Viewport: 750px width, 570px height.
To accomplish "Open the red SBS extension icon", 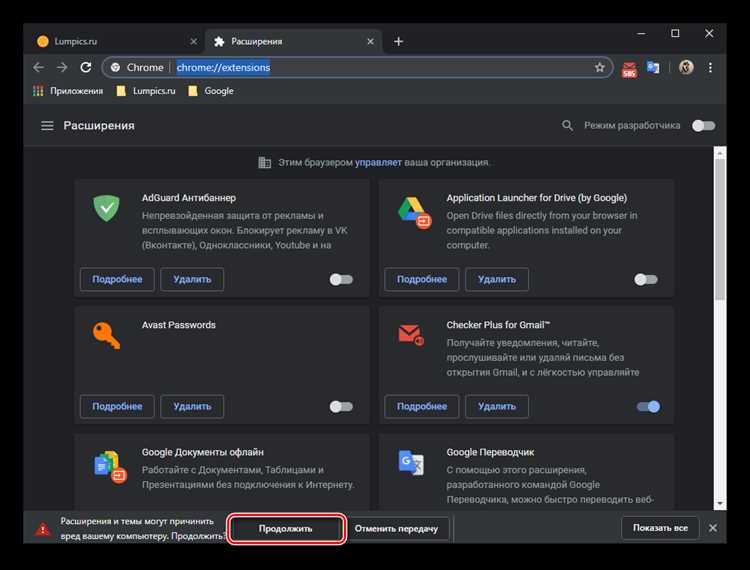I will pyautogui.click(x=629, y=69).
